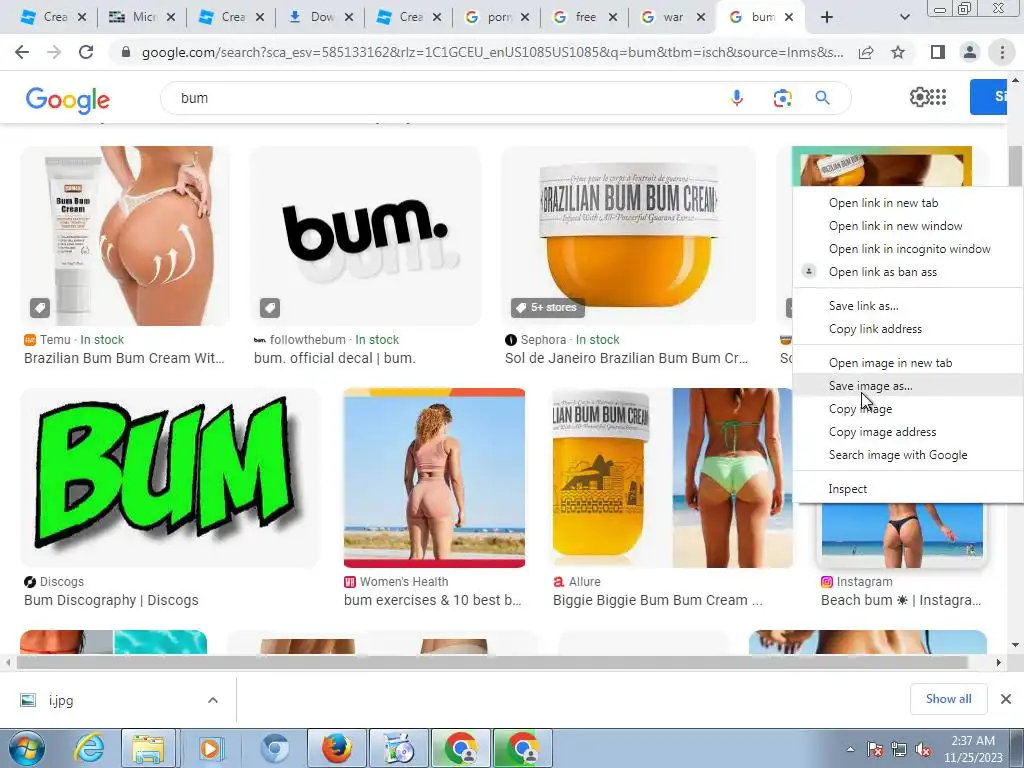Click the network tray icon
The width and height of the screenshot is (1024, 768).
pyautogui.click(x=899, y=750)
